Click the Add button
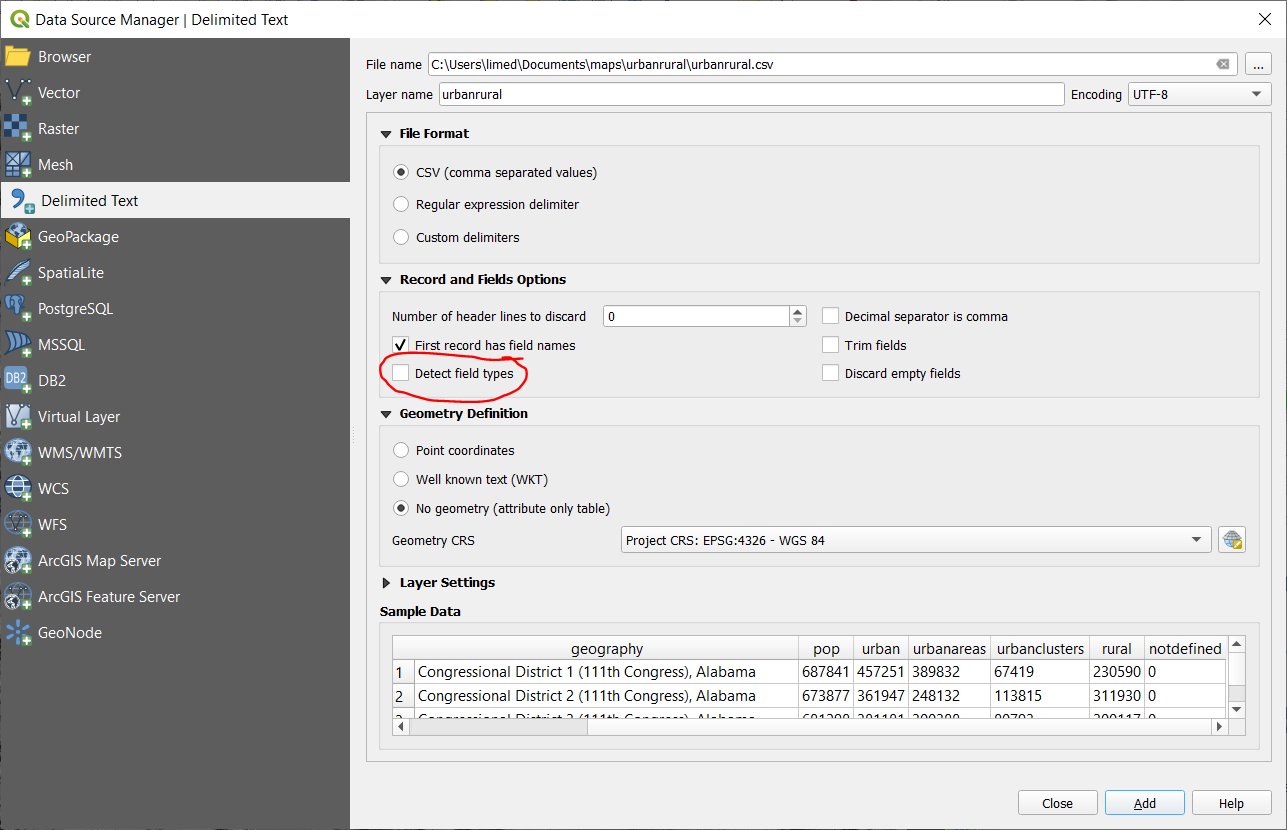Image resolution: width=1287 pixels, height=830 pixels. [1145, 803]
